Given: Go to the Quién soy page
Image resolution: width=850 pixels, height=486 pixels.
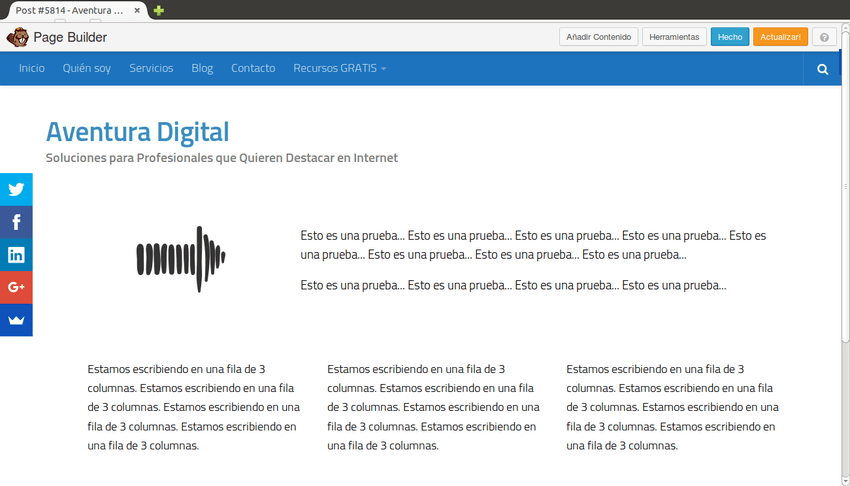Looking at the screenshot, I should (x=87, y=69).
